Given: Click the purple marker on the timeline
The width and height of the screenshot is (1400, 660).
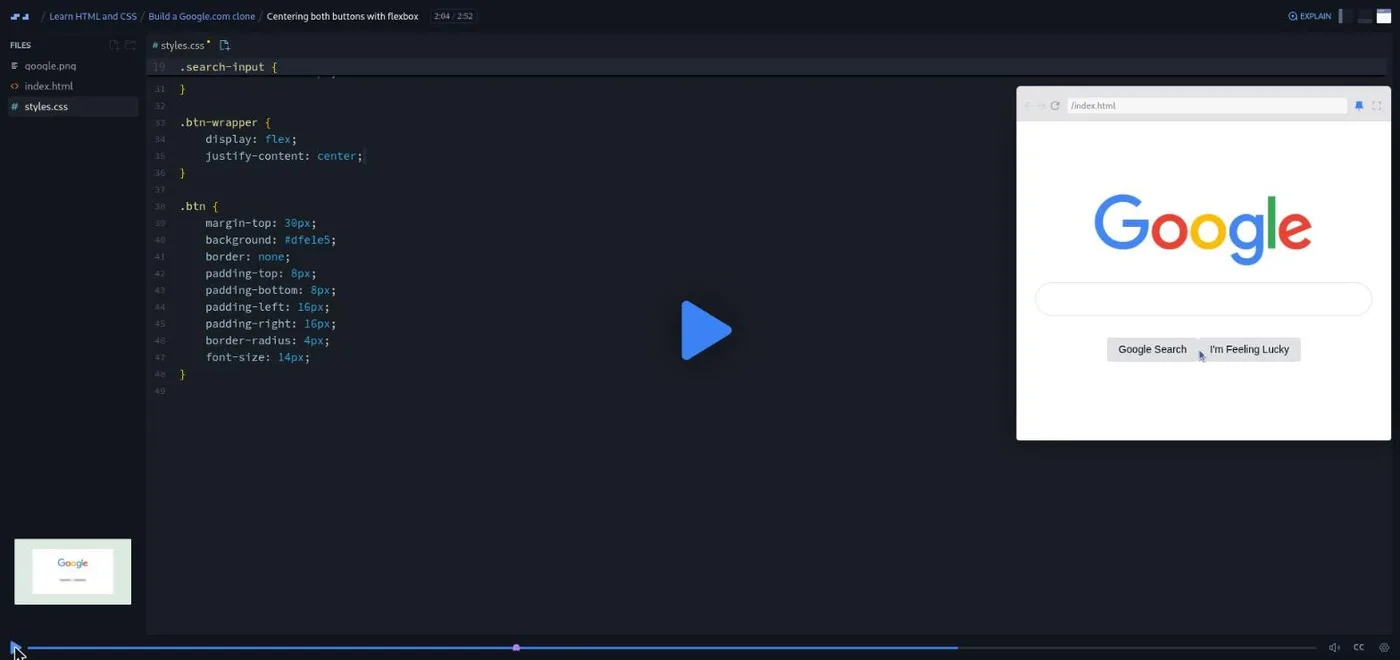Looking at the screenshot, I should point(516,648).
